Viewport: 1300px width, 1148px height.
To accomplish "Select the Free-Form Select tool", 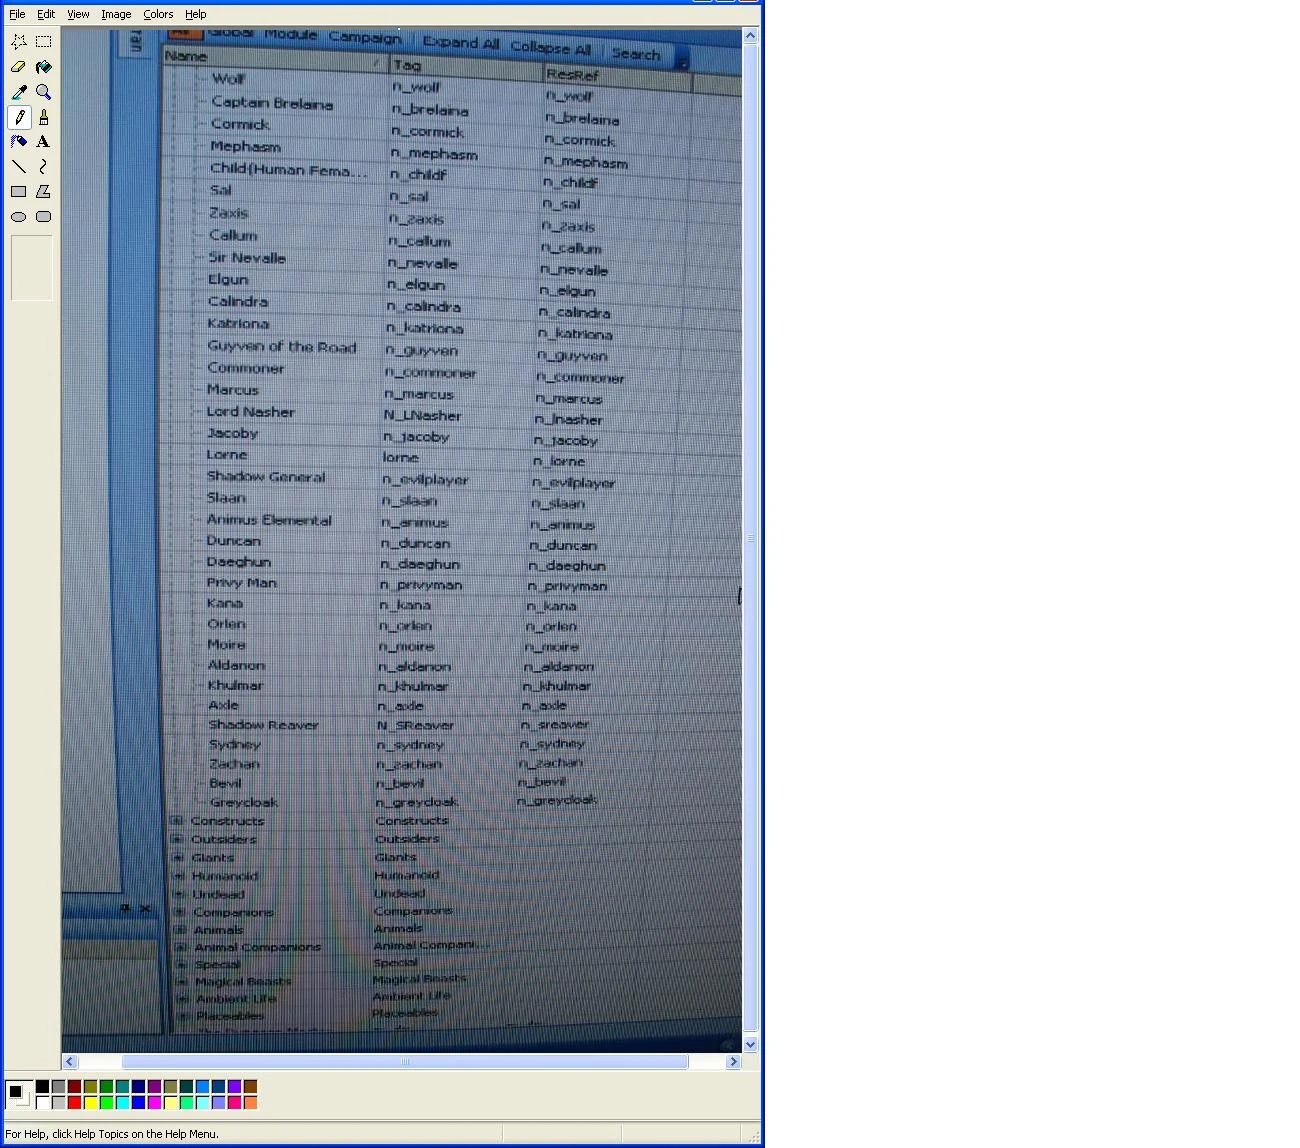I will (19, 42).
